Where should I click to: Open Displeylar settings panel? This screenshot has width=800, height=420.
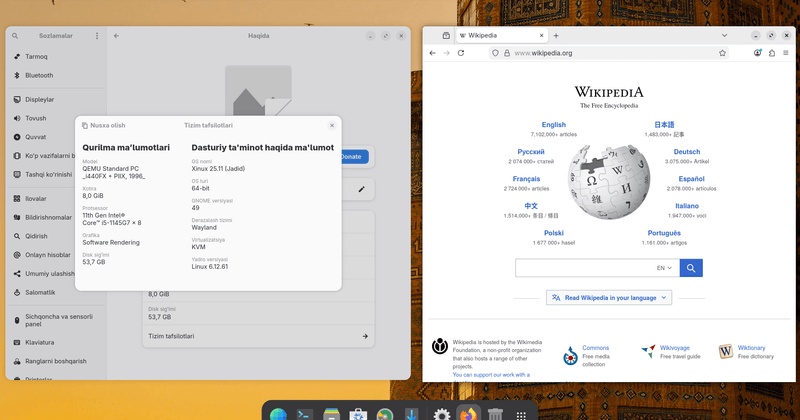click(x=56, y=100)
